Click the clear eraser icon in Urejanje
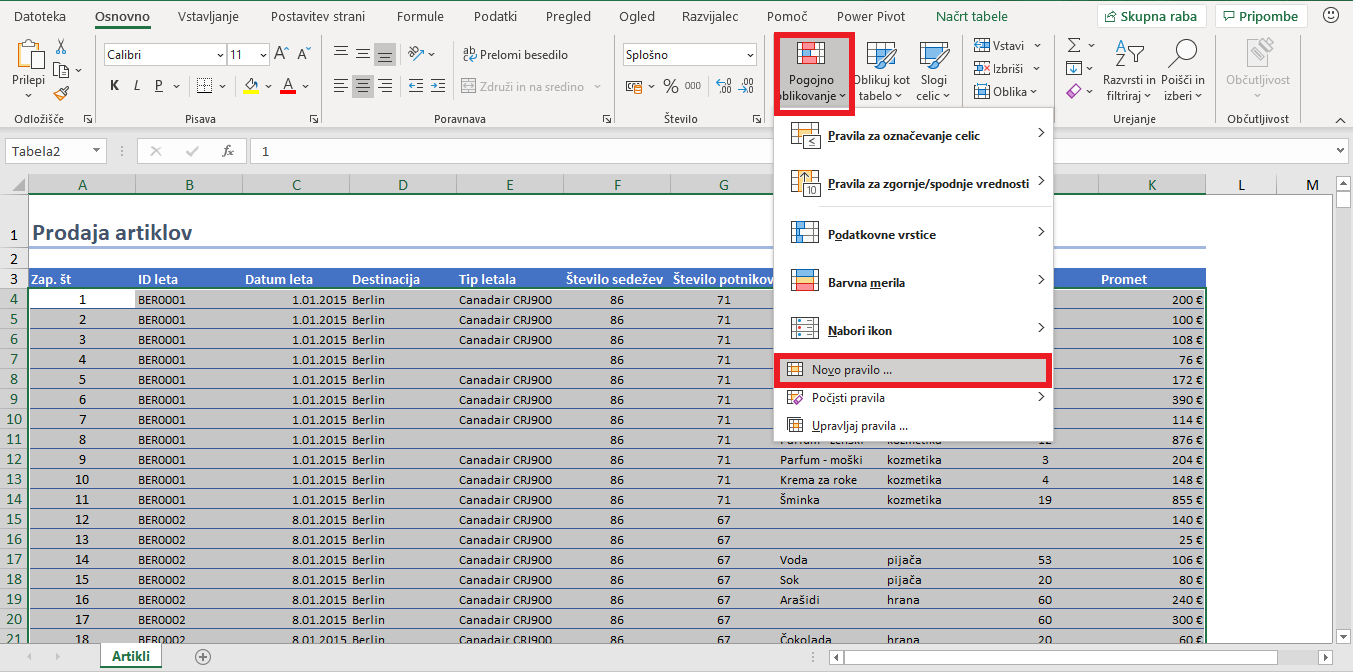This screenshot has height=672, width=1353. tap(1073, 92)
